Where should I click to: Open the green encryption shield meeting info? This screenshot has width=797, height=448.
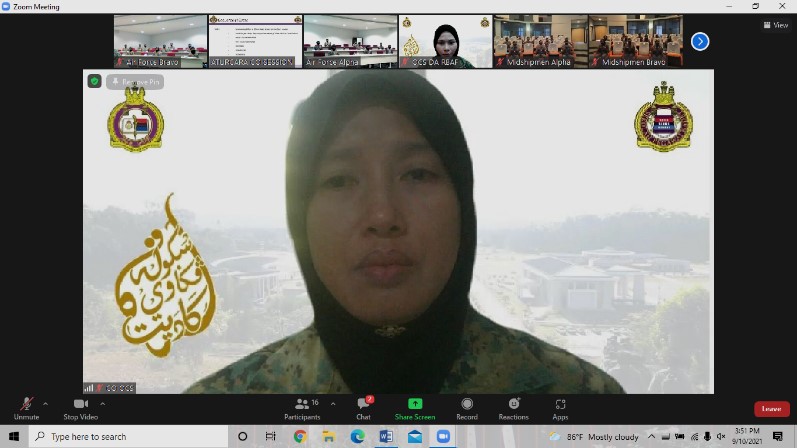95,81
